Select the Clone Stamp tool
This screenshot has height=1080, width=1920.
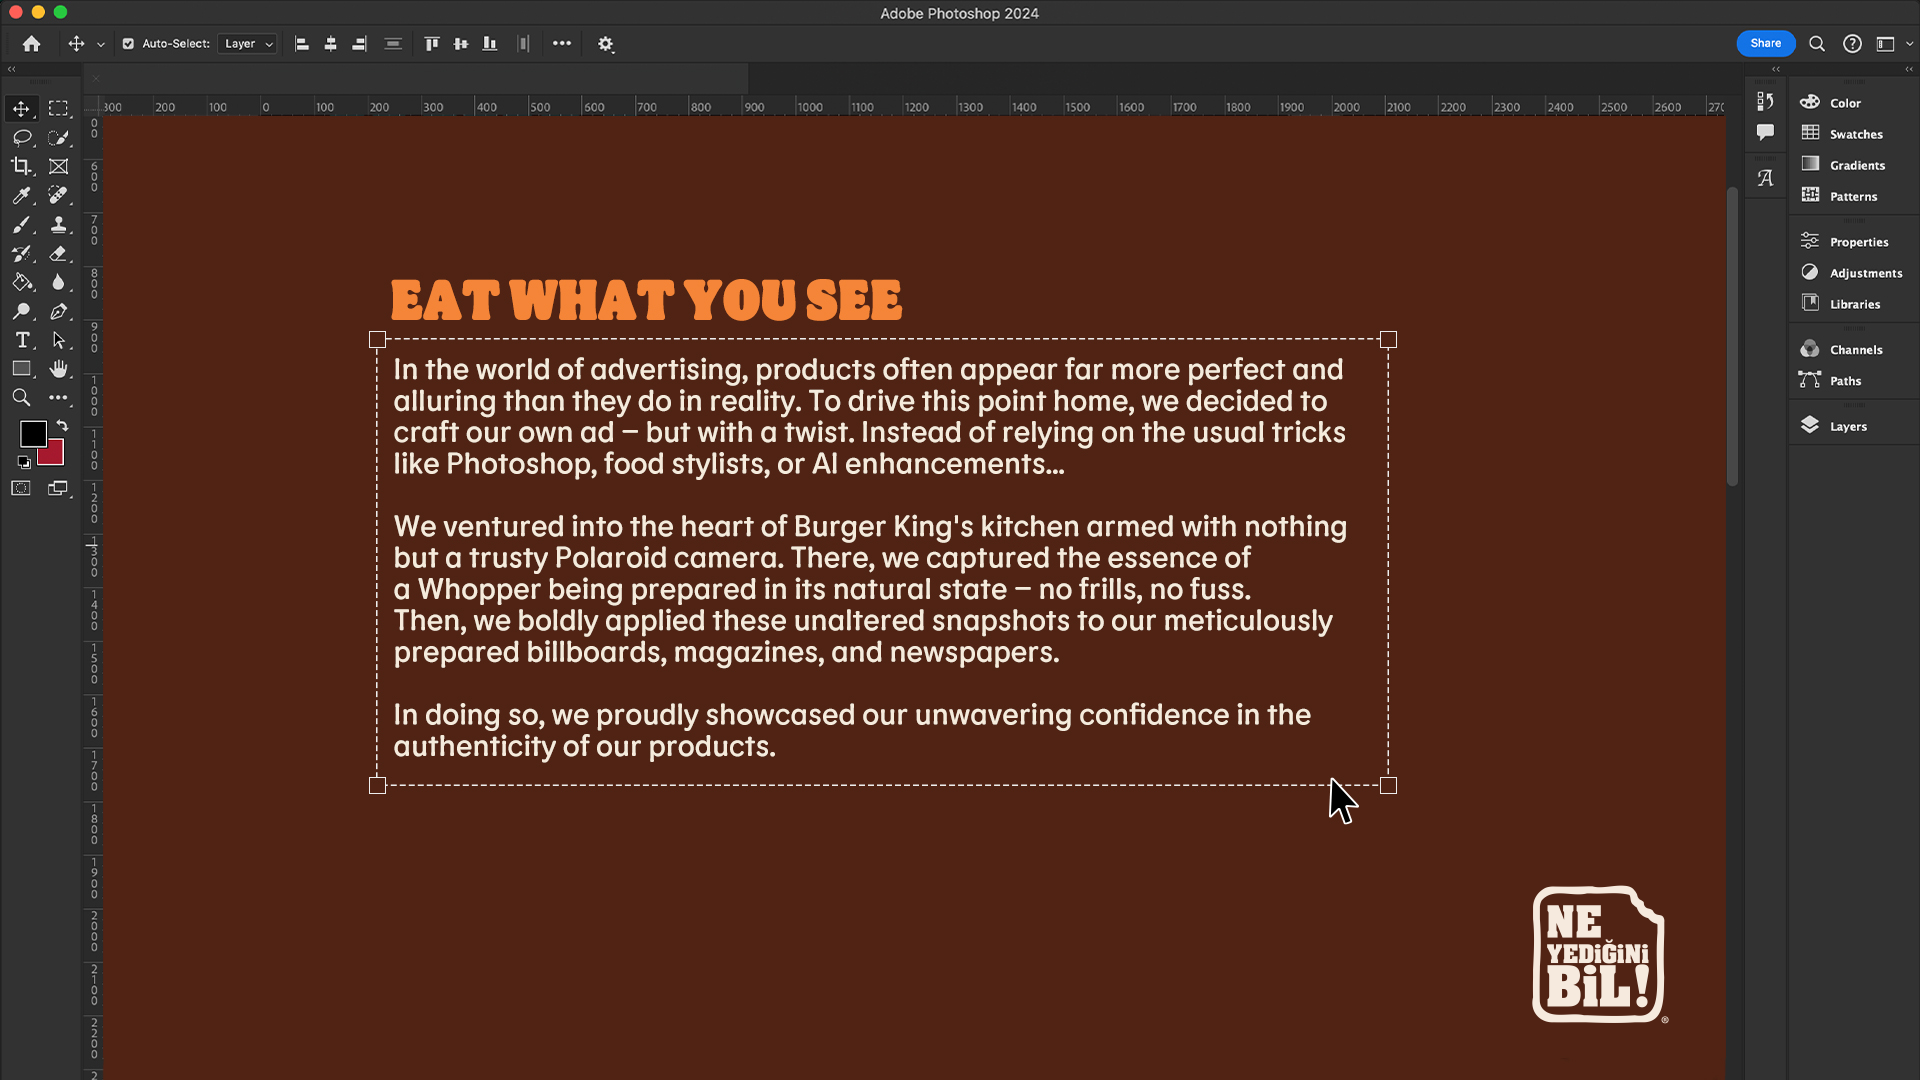click(x=59, y=224)
